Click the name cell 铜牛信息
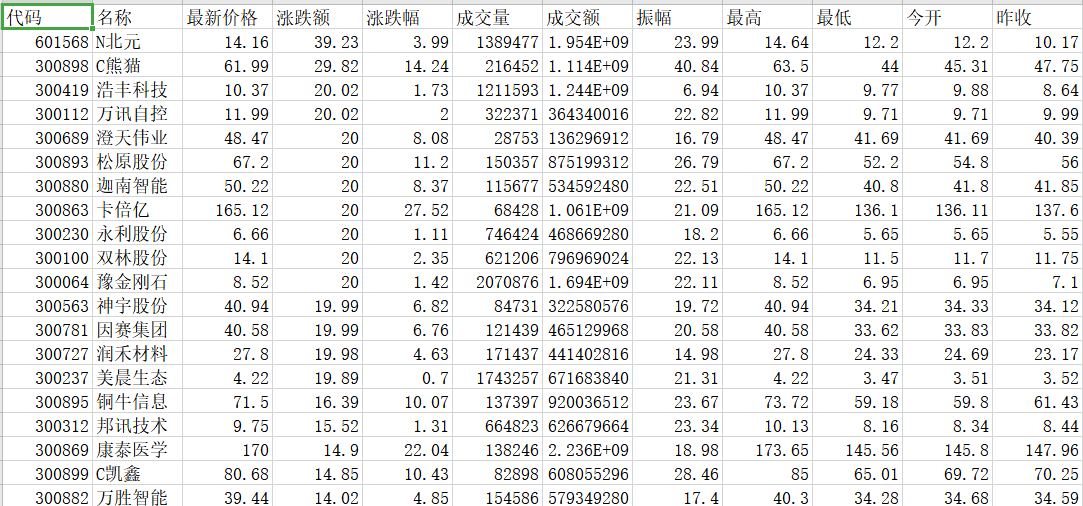 pos(138,401)
